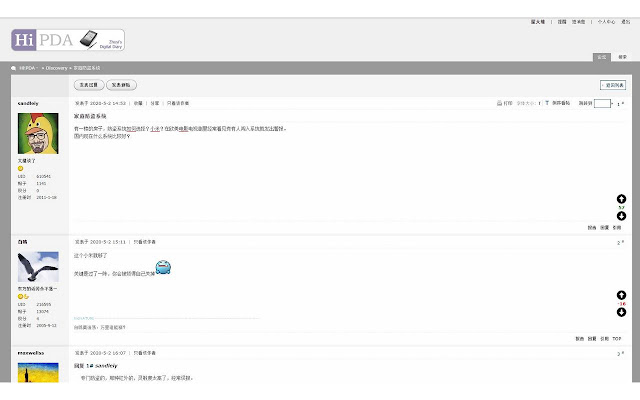
Task: Click the username maxwellss
Action: [x=31, y=353]
